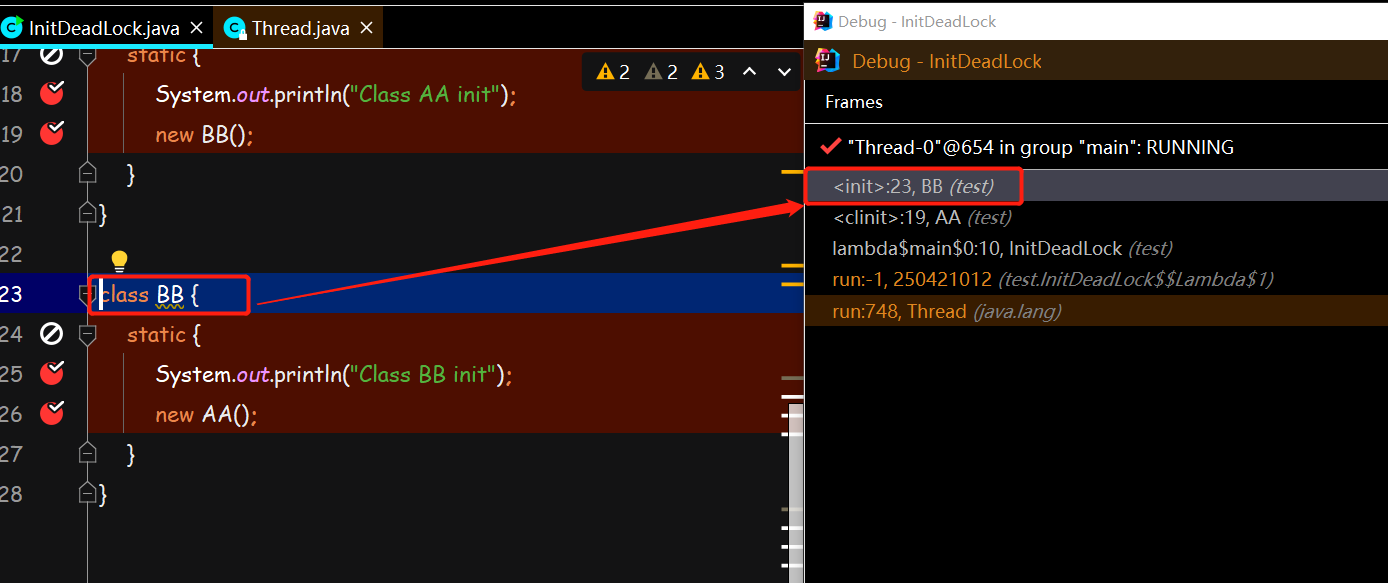The height and width of the screenshot is (583, 1388).
Task: Collapse the static block at line 17
Action: [x=87, y=56]
